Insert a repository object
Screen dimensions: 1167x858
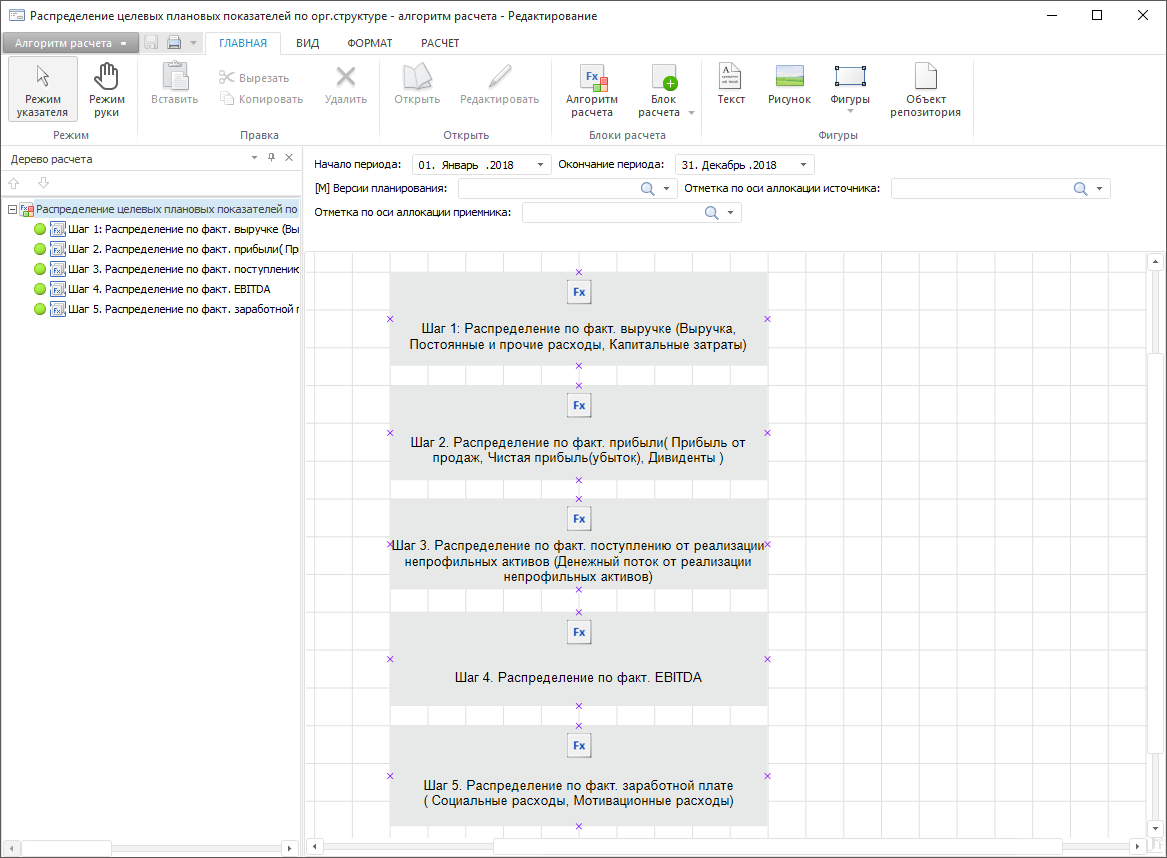pos(925,90)
